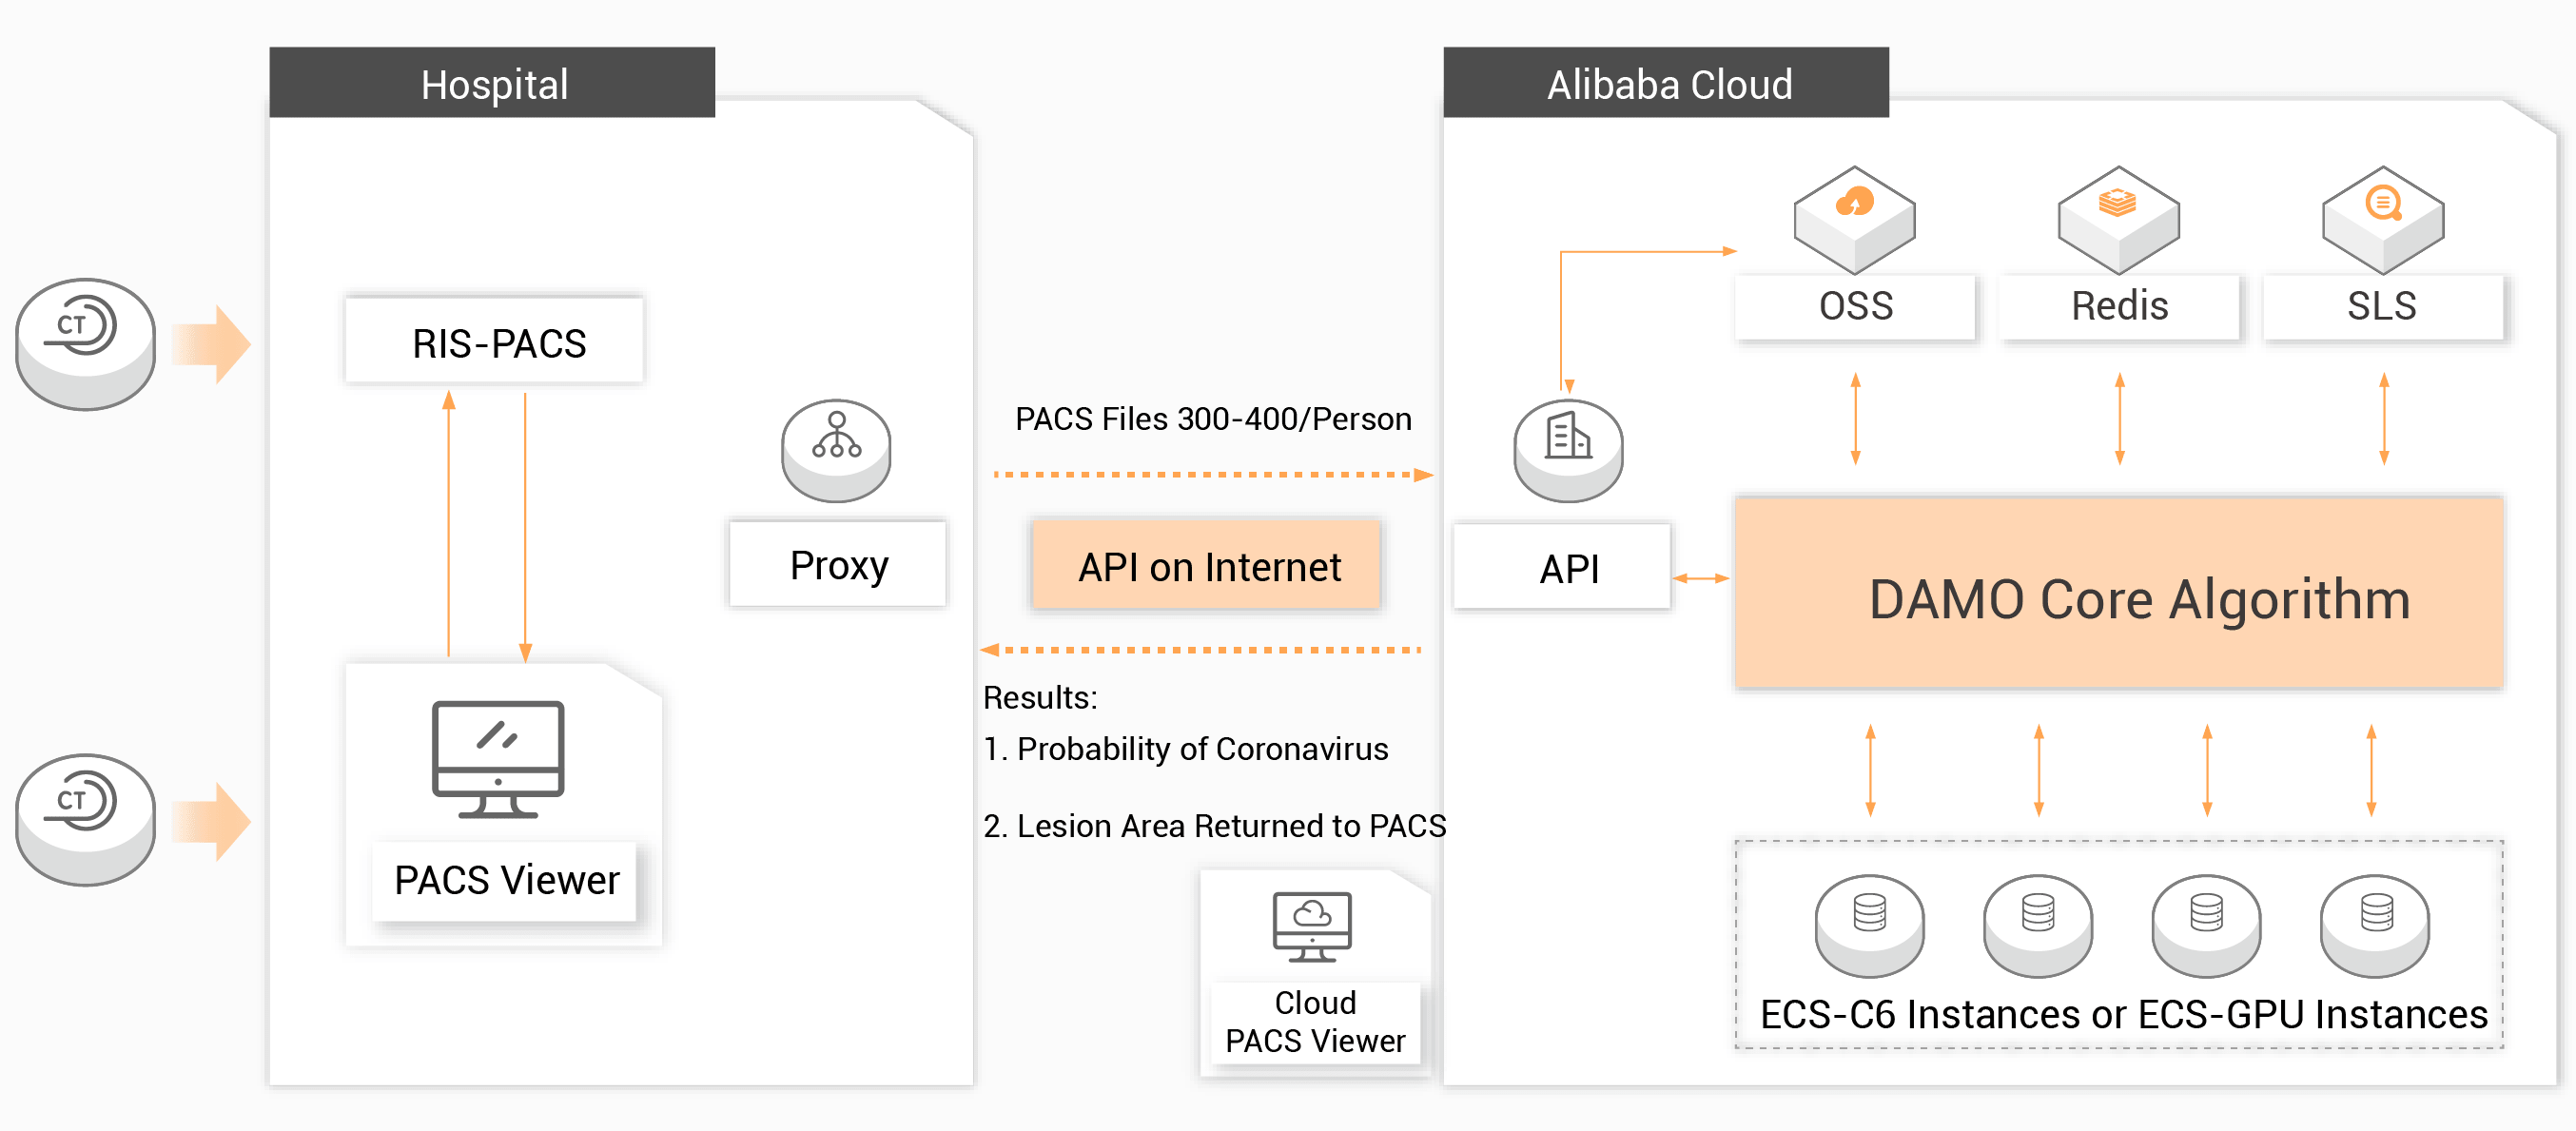The width and height of the screenshot is (2576, 1131).
Task: Click the API building icon
Action: 1568,448
